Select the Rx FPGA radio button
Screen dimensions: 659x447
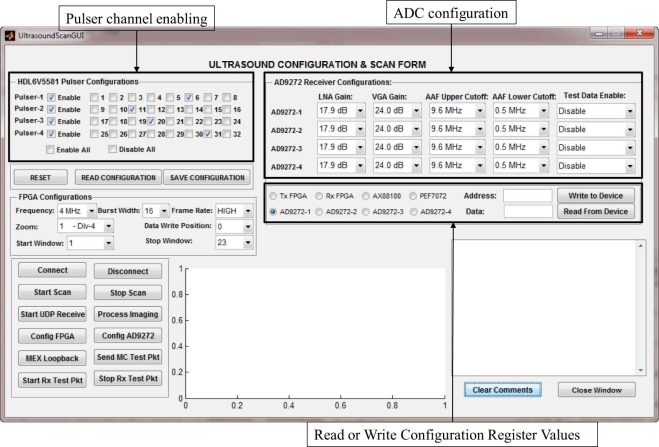(x=319, y=196)
